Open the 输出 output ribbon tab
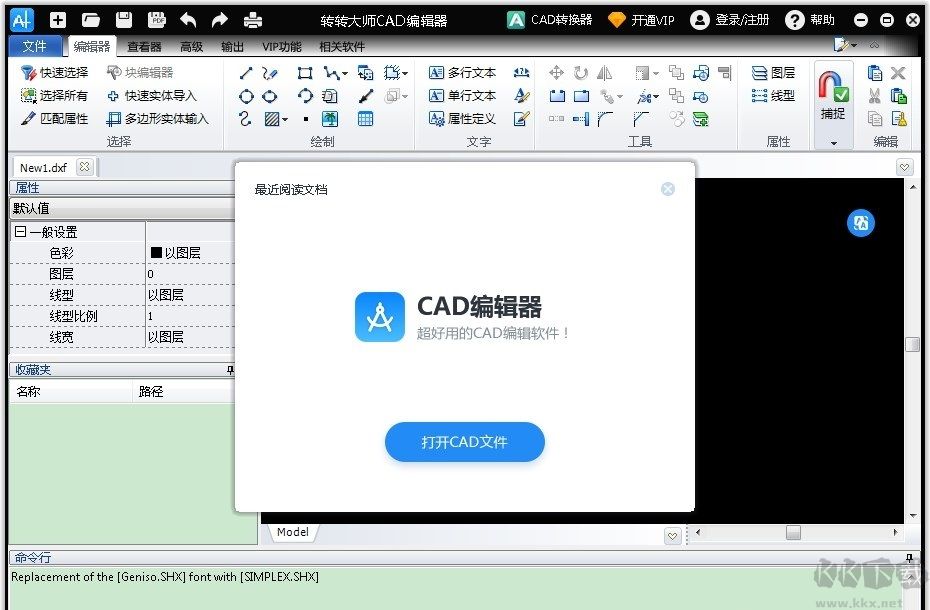 (232, 45)
